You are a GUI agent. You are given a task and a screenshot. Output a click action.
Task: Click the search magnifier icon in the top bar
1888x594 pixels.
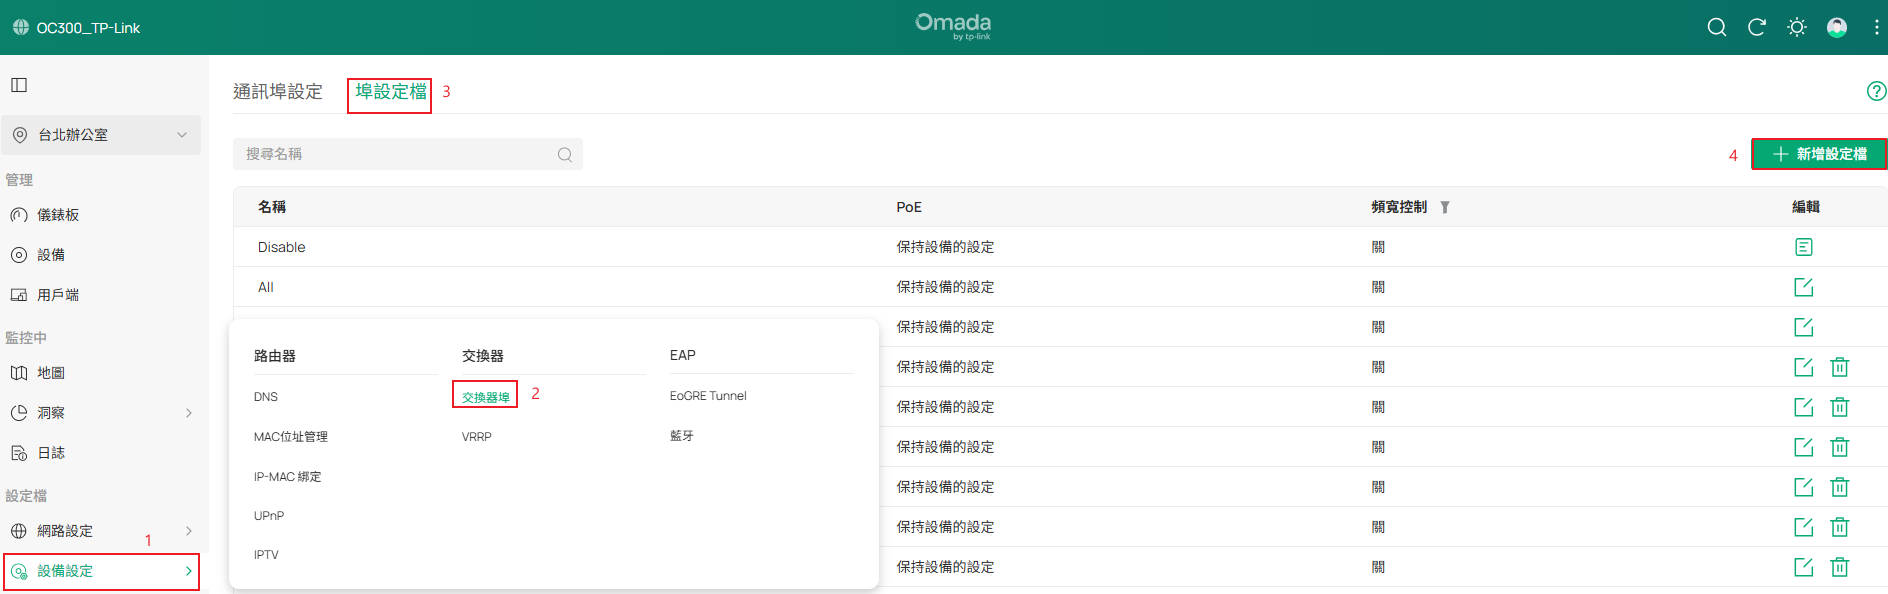point(1716,28)
